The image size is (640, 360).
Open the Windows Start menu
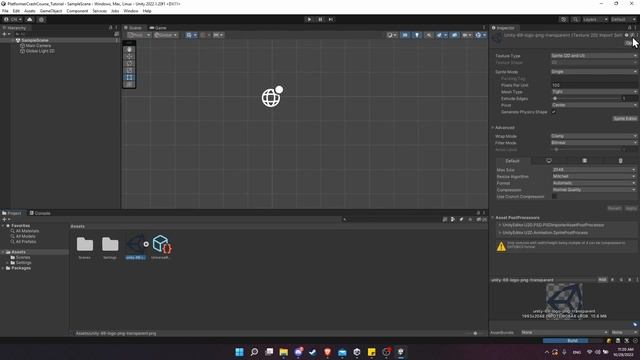point(239,352)
